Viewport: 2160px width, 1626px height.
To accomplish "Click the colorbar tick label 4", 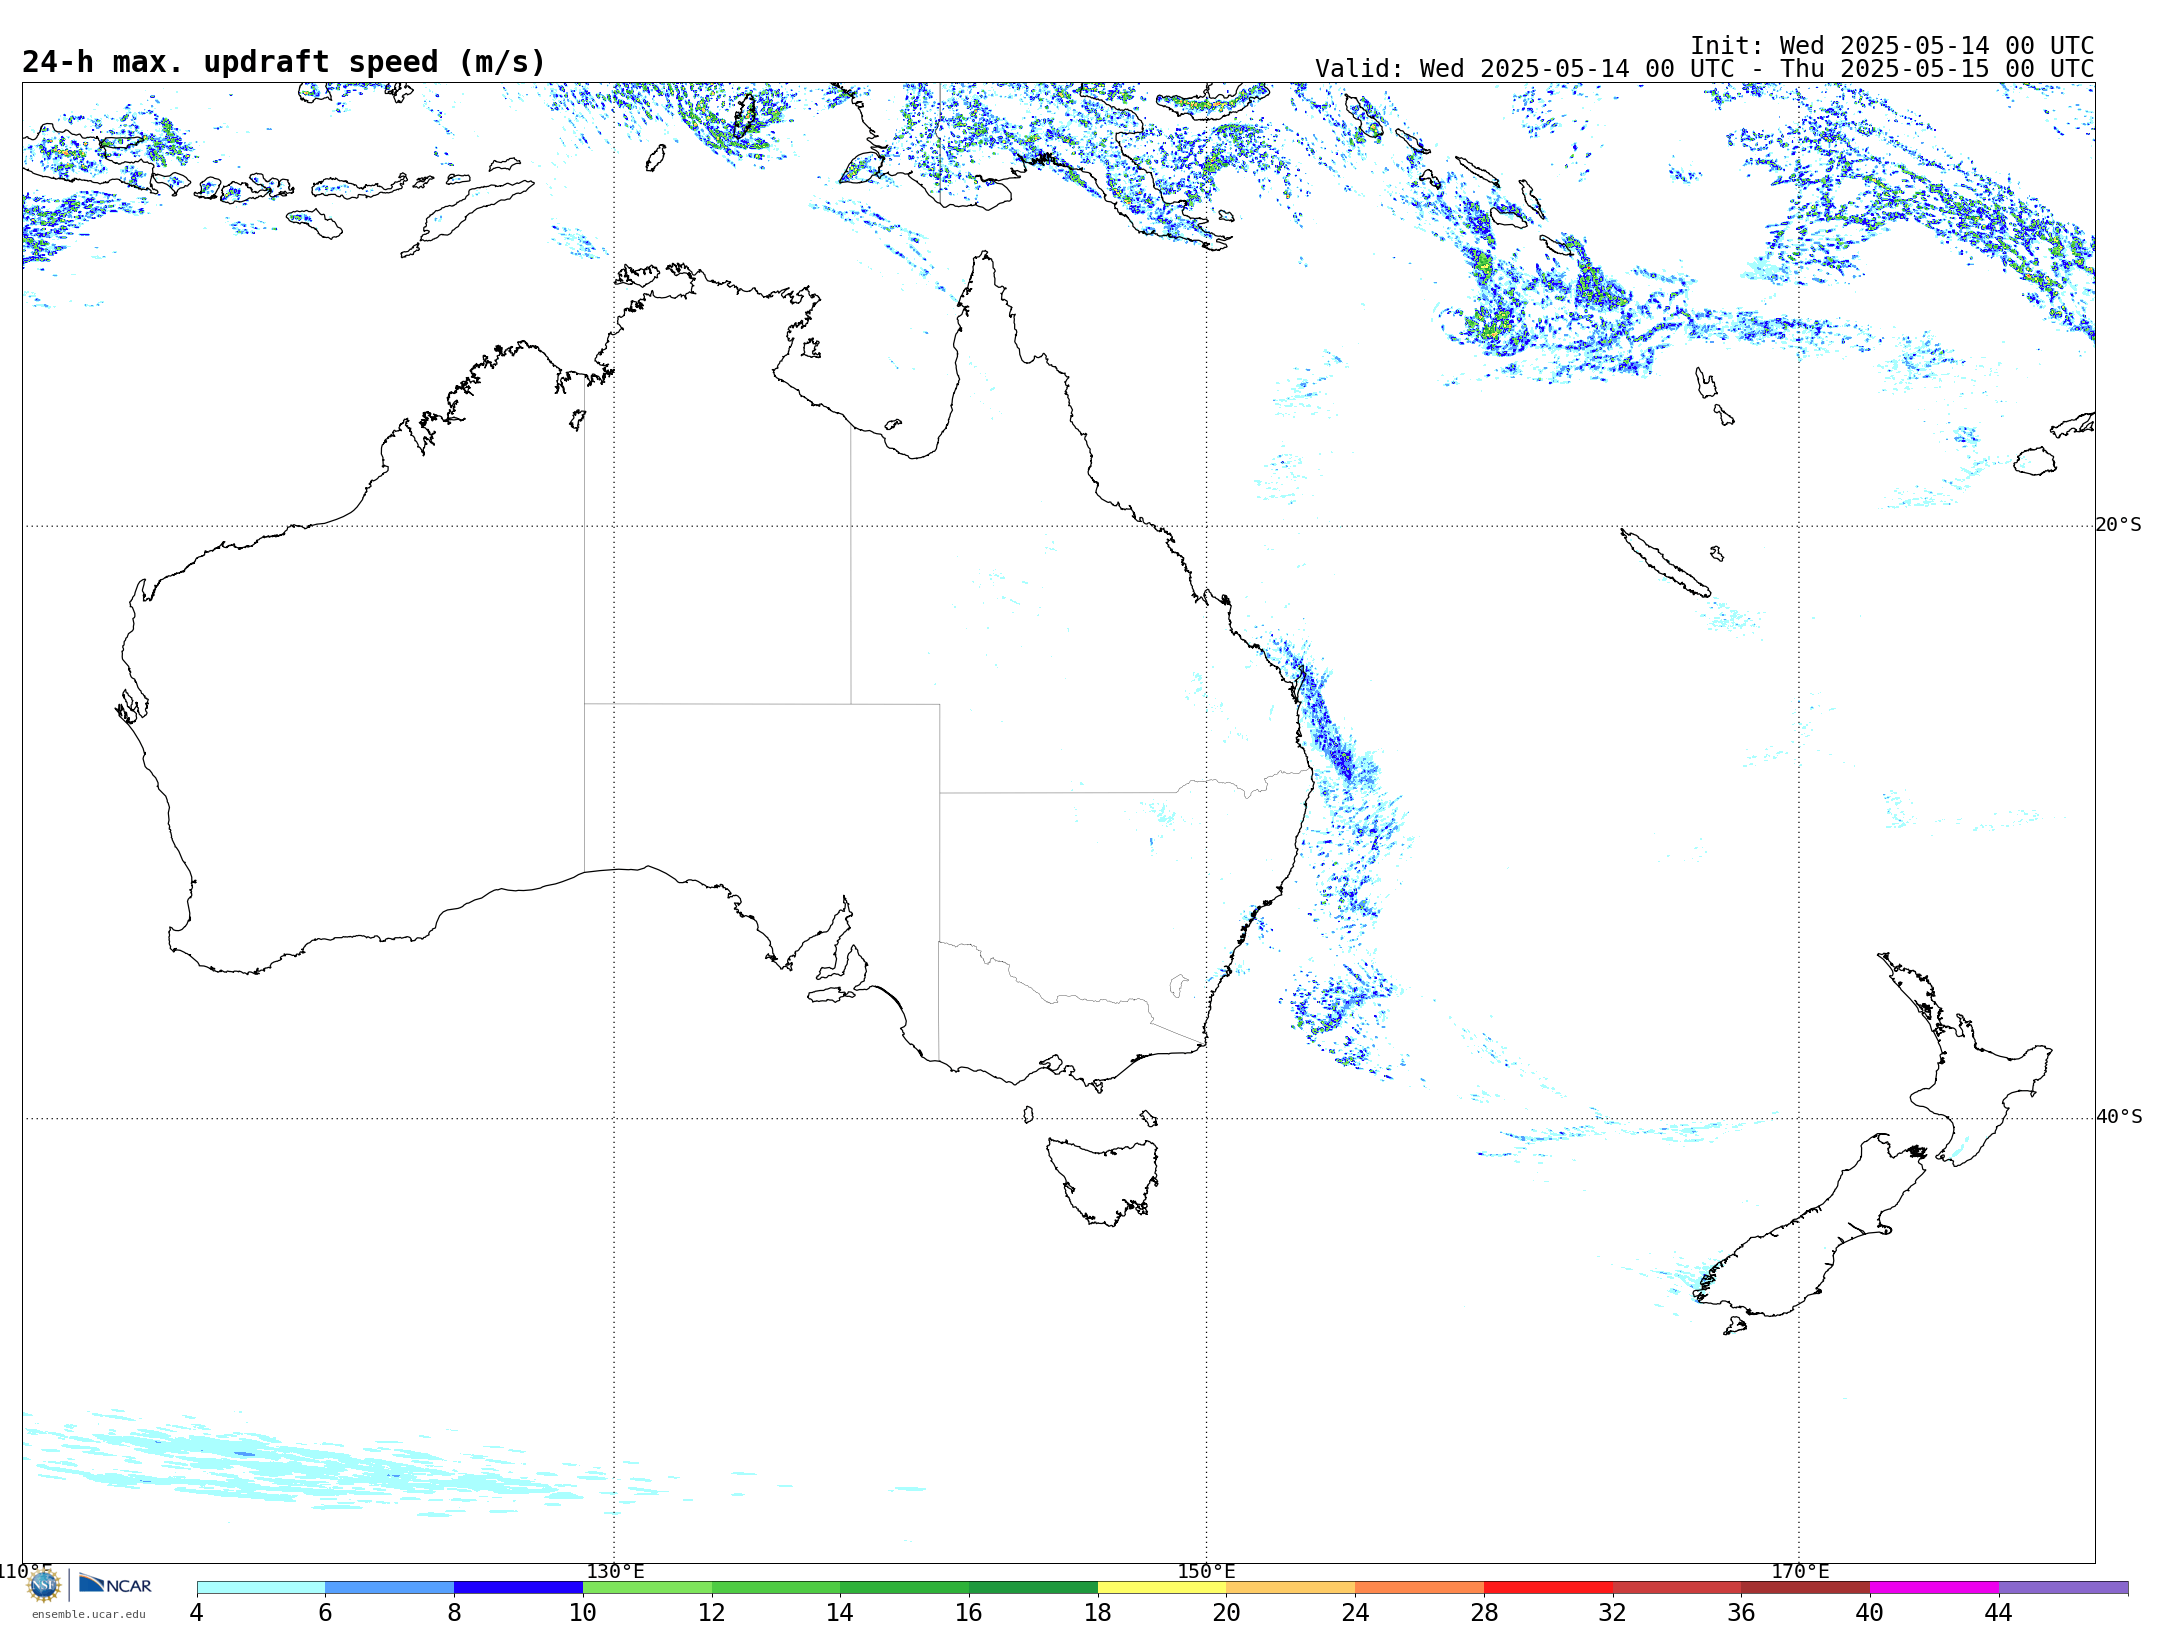I will click(x=197, y=1612).
